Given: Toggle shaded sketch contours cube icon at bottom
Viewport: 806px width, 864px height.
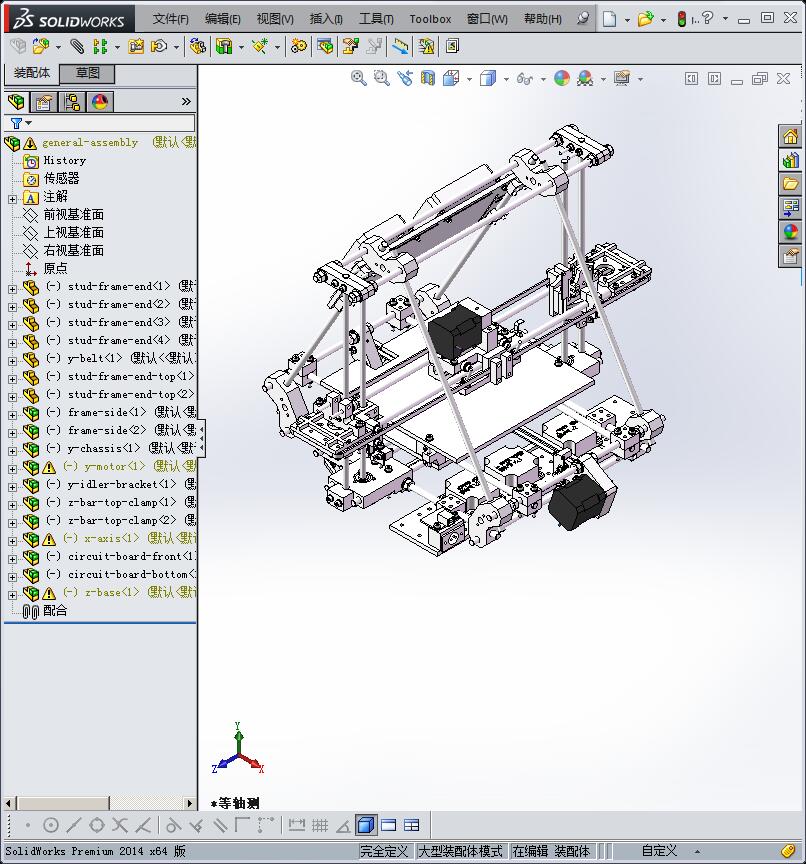Looking at the screenshot, I should point(366,825).
